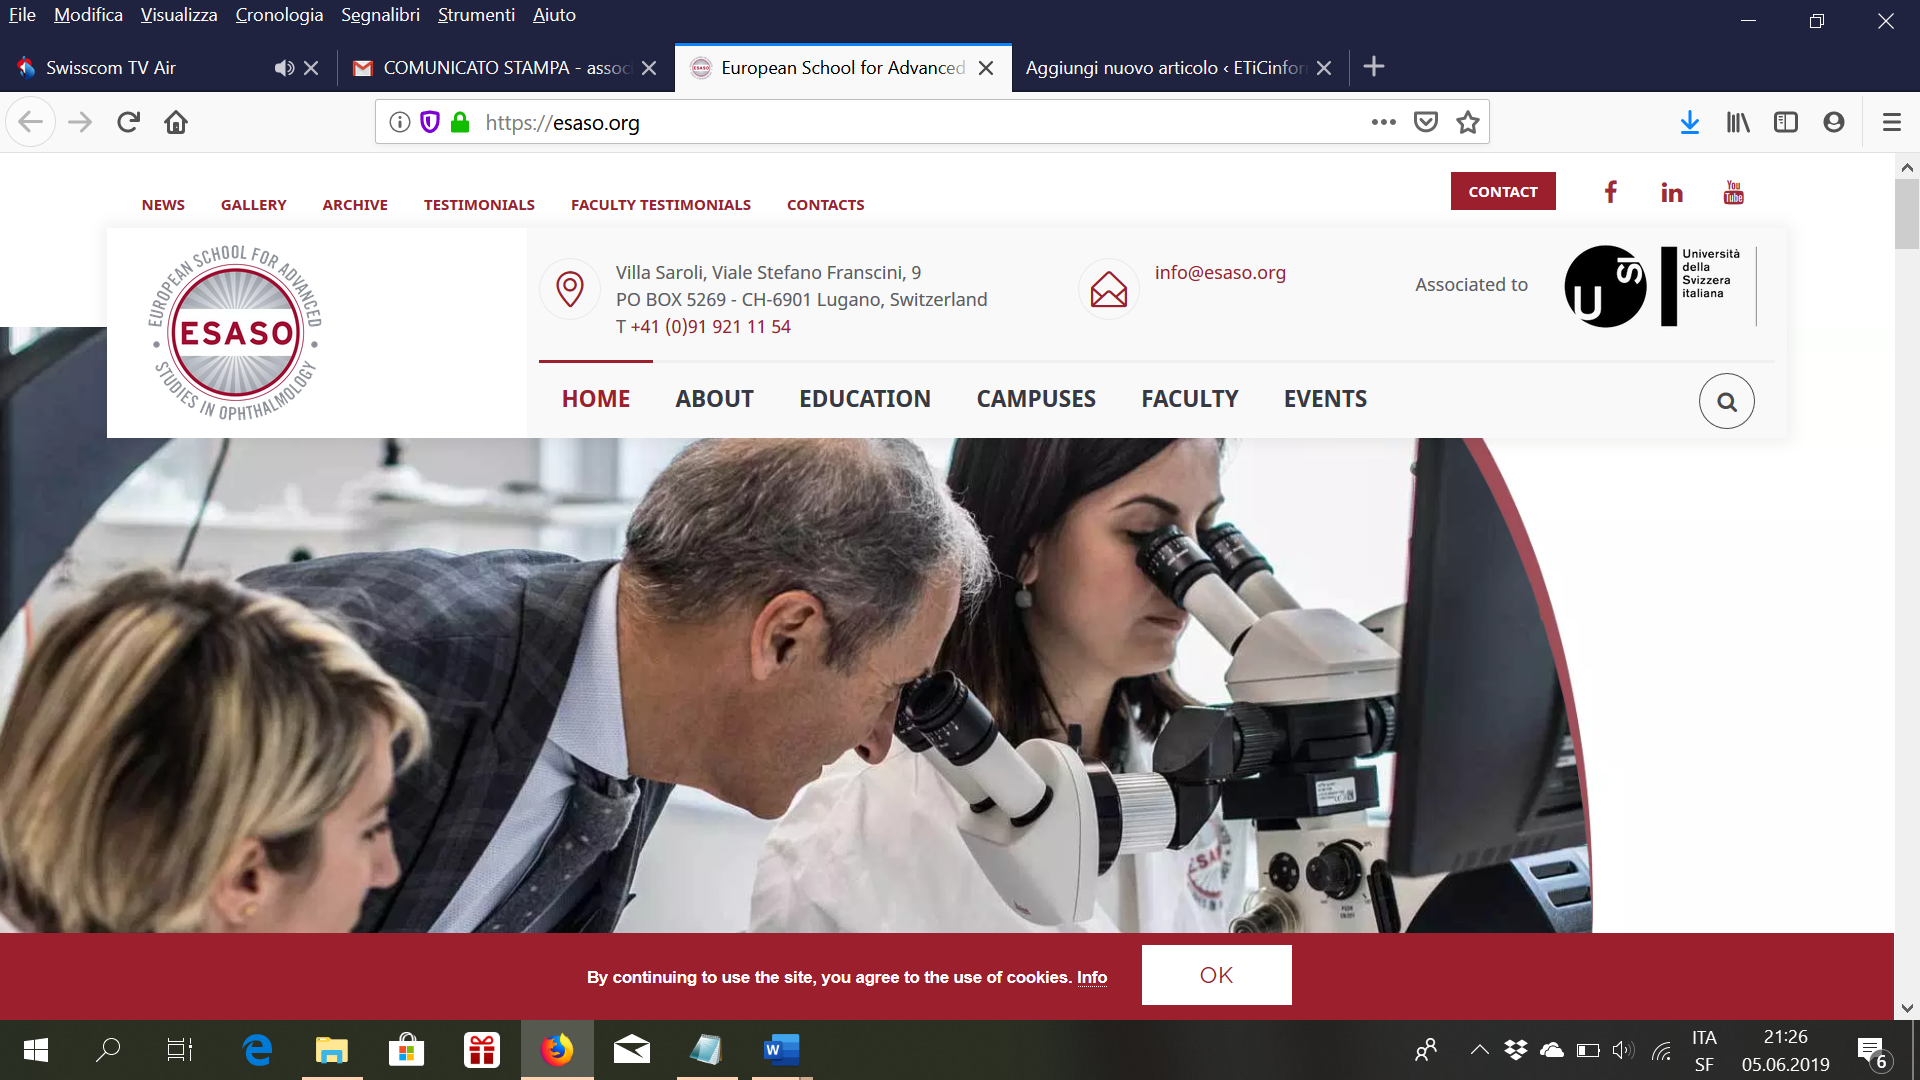Mute the Swisscom TV Air tab
This screenshot has width=1920, height=1080.
pyautogui.click(x=285, y=68)
